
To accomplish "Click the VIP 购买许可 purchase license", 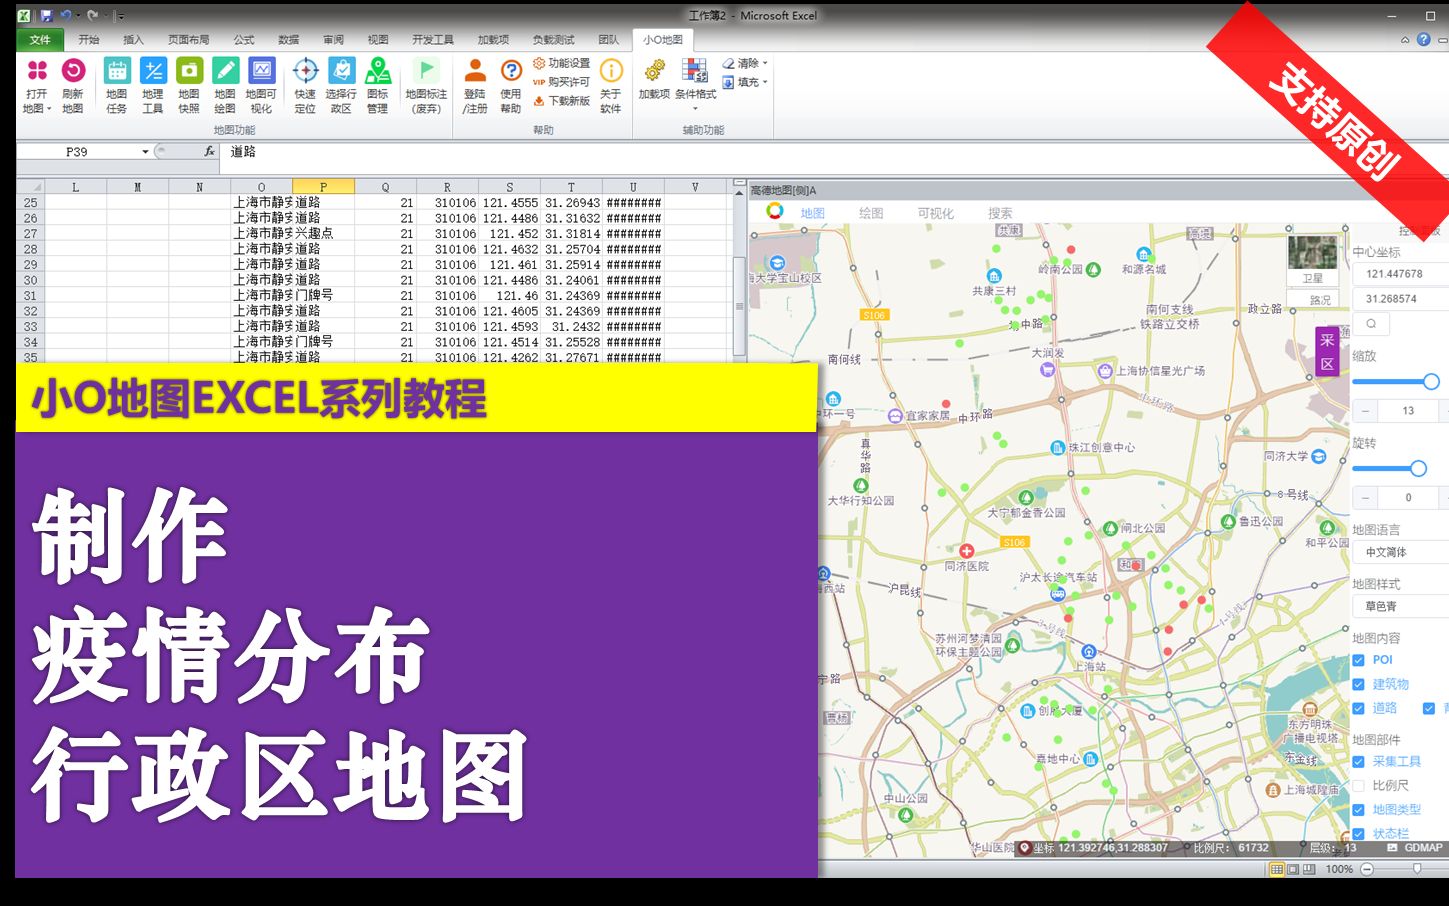I will (562, 82).
